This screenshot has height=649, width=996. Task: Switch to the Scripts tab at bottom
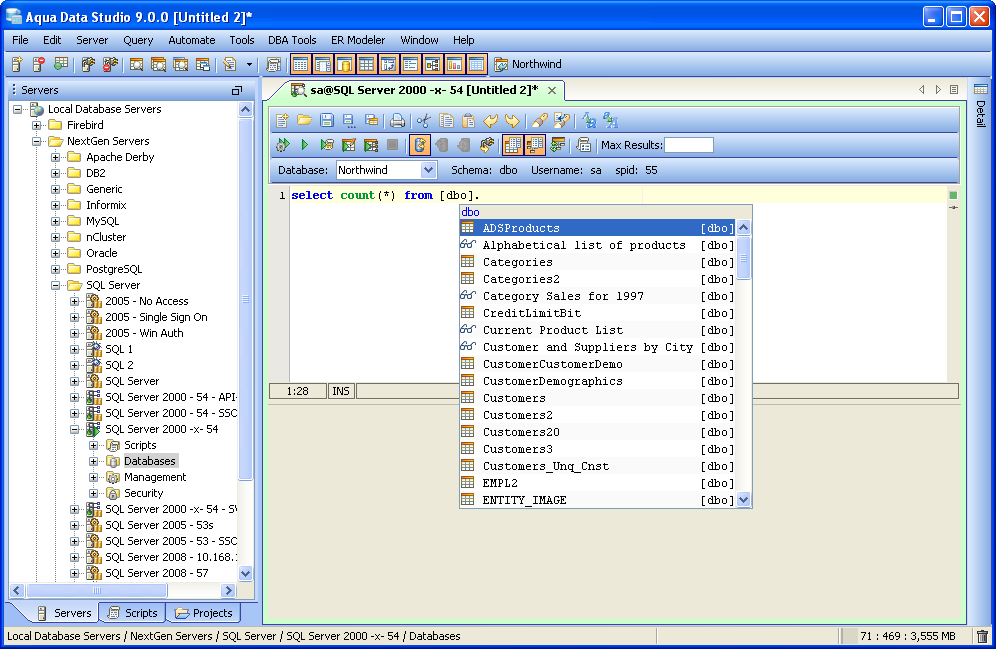[132, 613]
